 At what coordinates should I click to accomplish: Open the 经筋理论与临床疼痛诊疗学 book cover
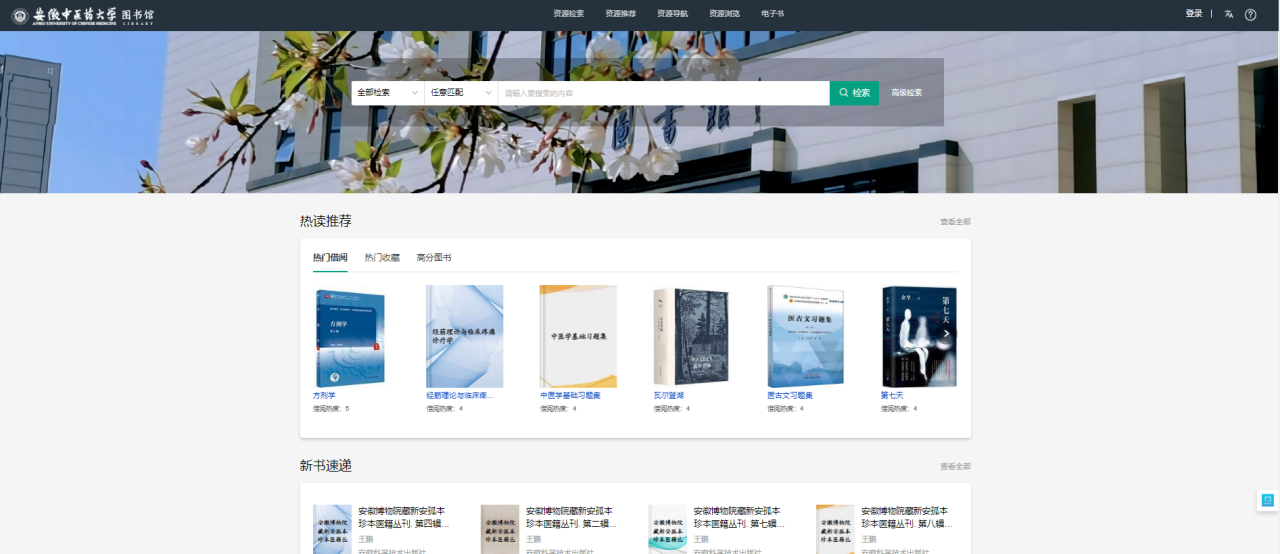[x=464, y=337]
